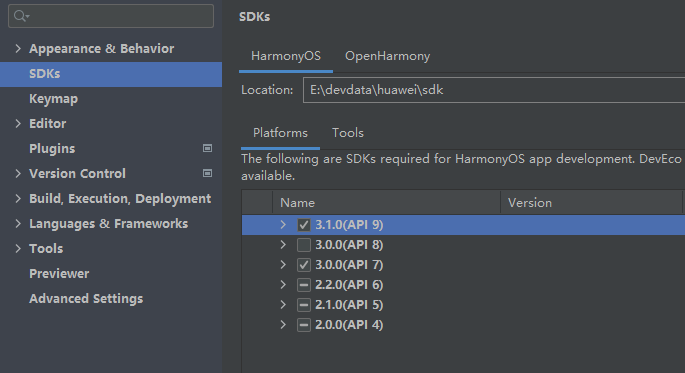The width and height of the screenshot is (685, 373).
Task: Expand the 3.1.0(API 9) SDK row
Action: pos(283,225)
